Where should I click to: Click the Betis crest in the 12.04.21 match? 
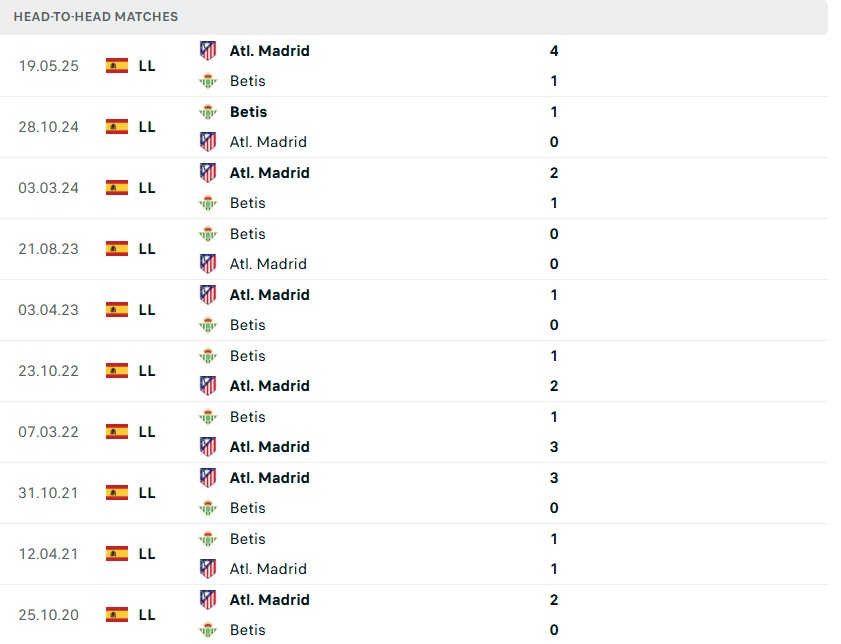click(208, 539)
